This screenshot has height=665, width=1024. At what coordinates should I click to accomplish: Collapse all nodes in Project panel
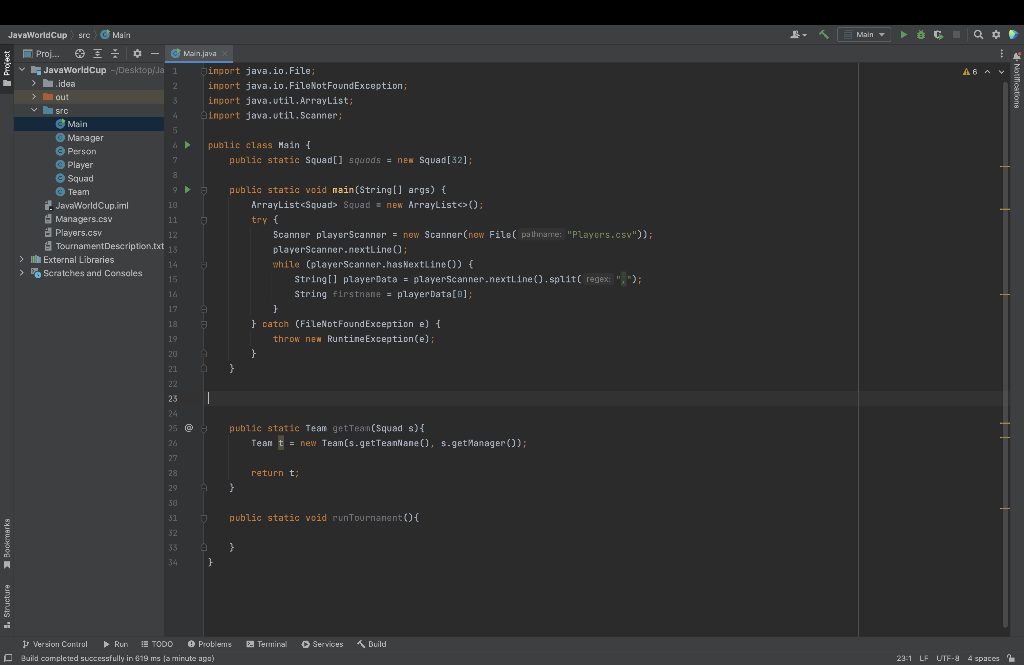[x=115, y=53]
